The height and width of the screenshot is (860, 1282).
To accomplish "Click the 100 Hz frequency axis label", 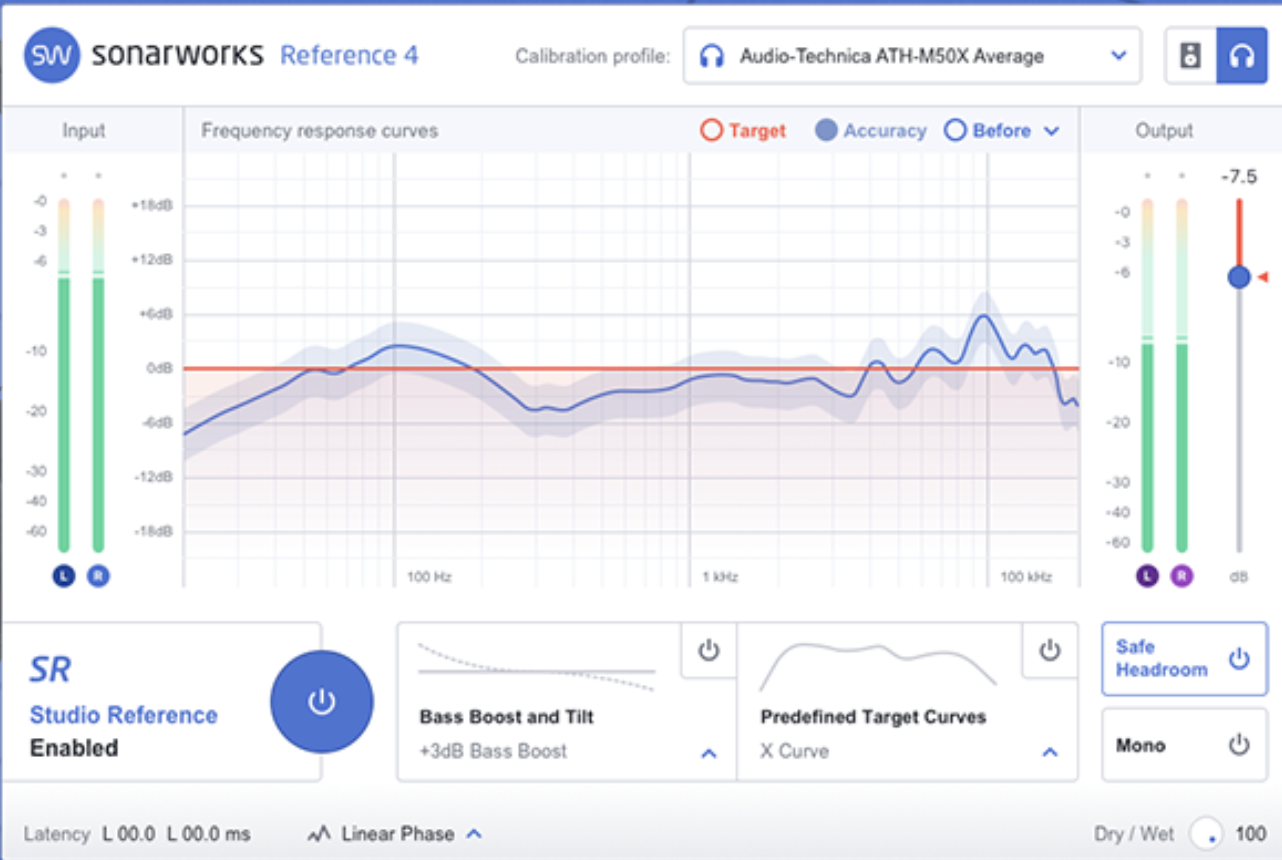I will 429,577.
